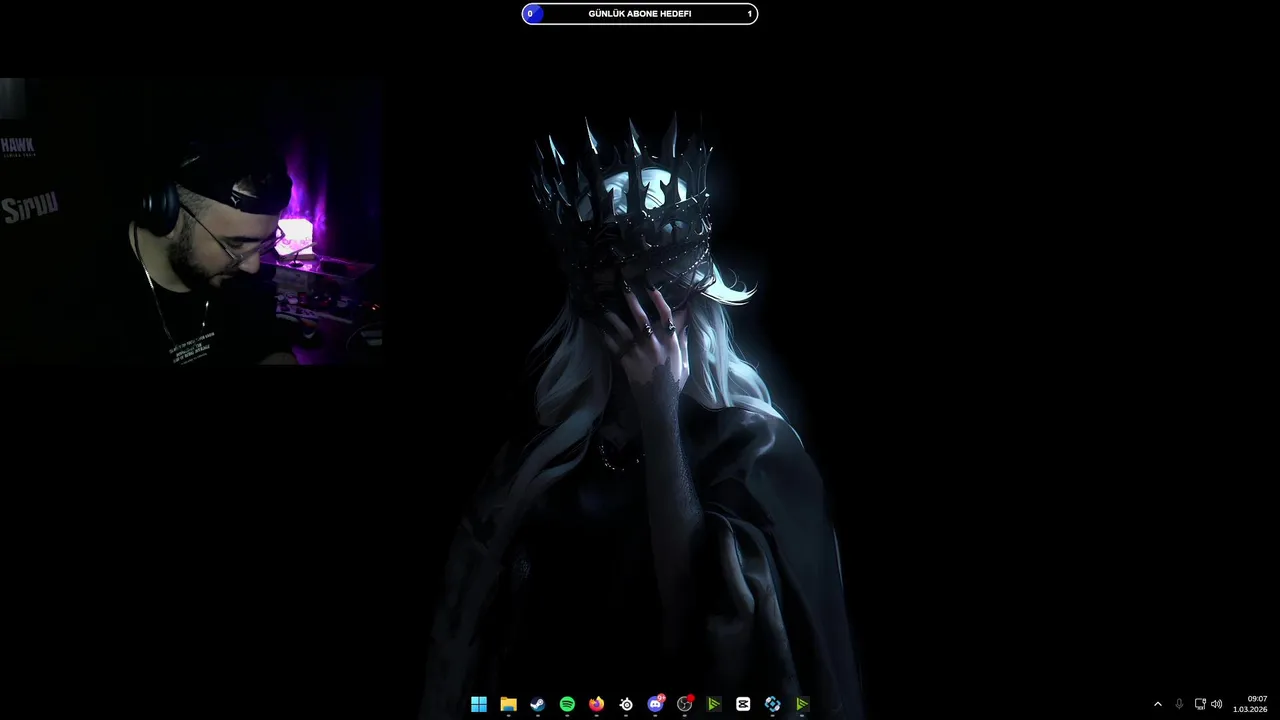Open CapCut from the taskbar

click(x=743, y=704)
